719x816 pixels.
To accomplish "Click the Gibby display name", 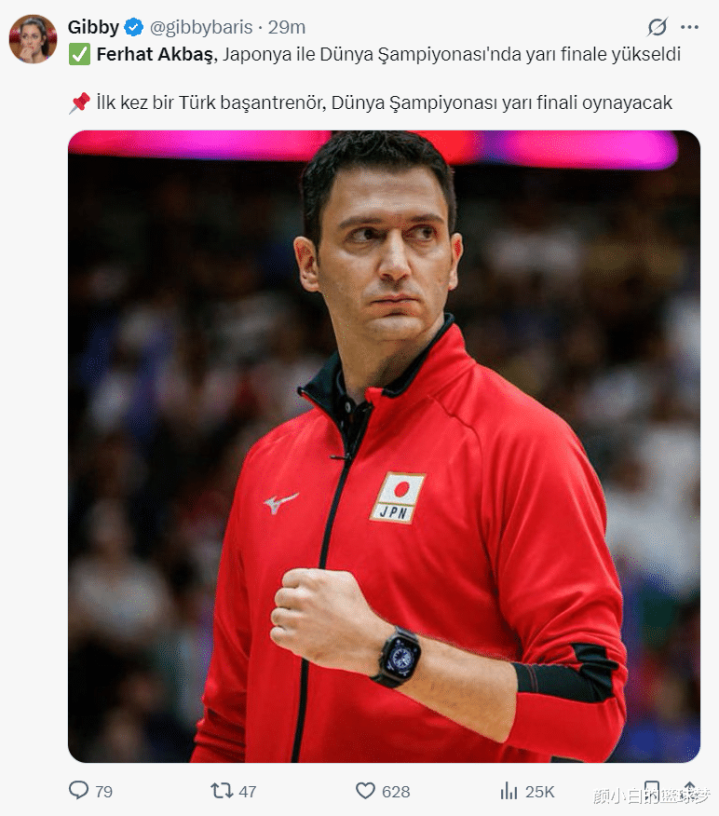I will pyautogui.click(x=93, y=27).
